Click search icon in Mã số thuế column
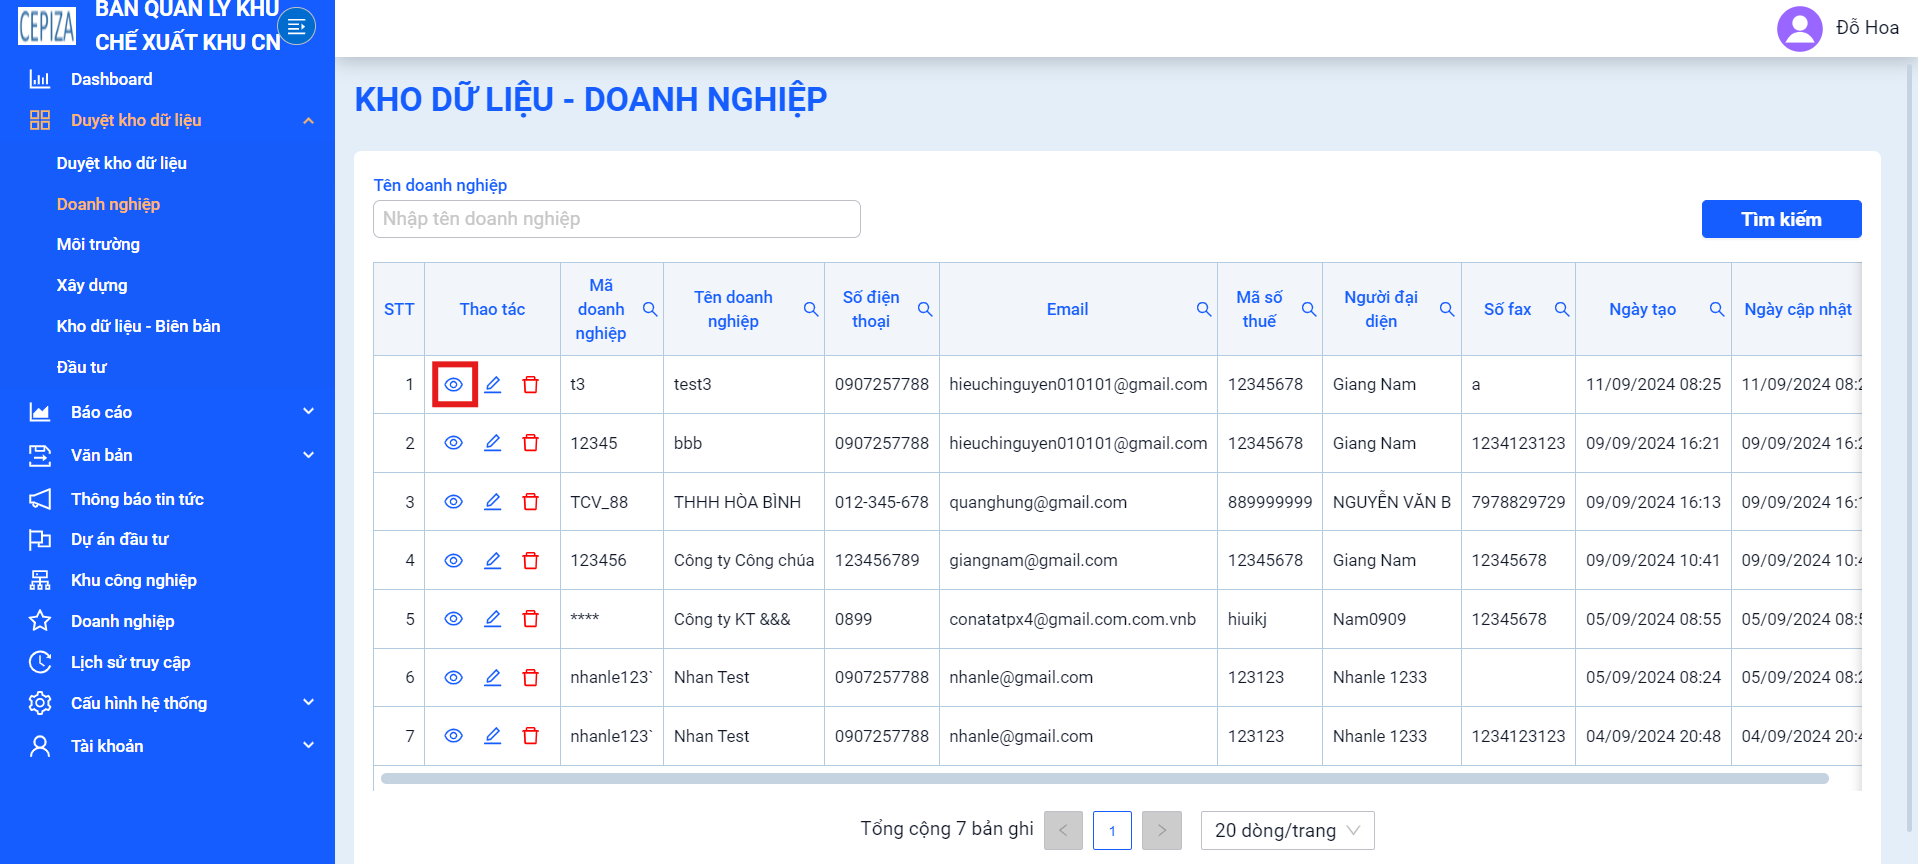Screen dimensions: 1918x864 coord(1309,309)
